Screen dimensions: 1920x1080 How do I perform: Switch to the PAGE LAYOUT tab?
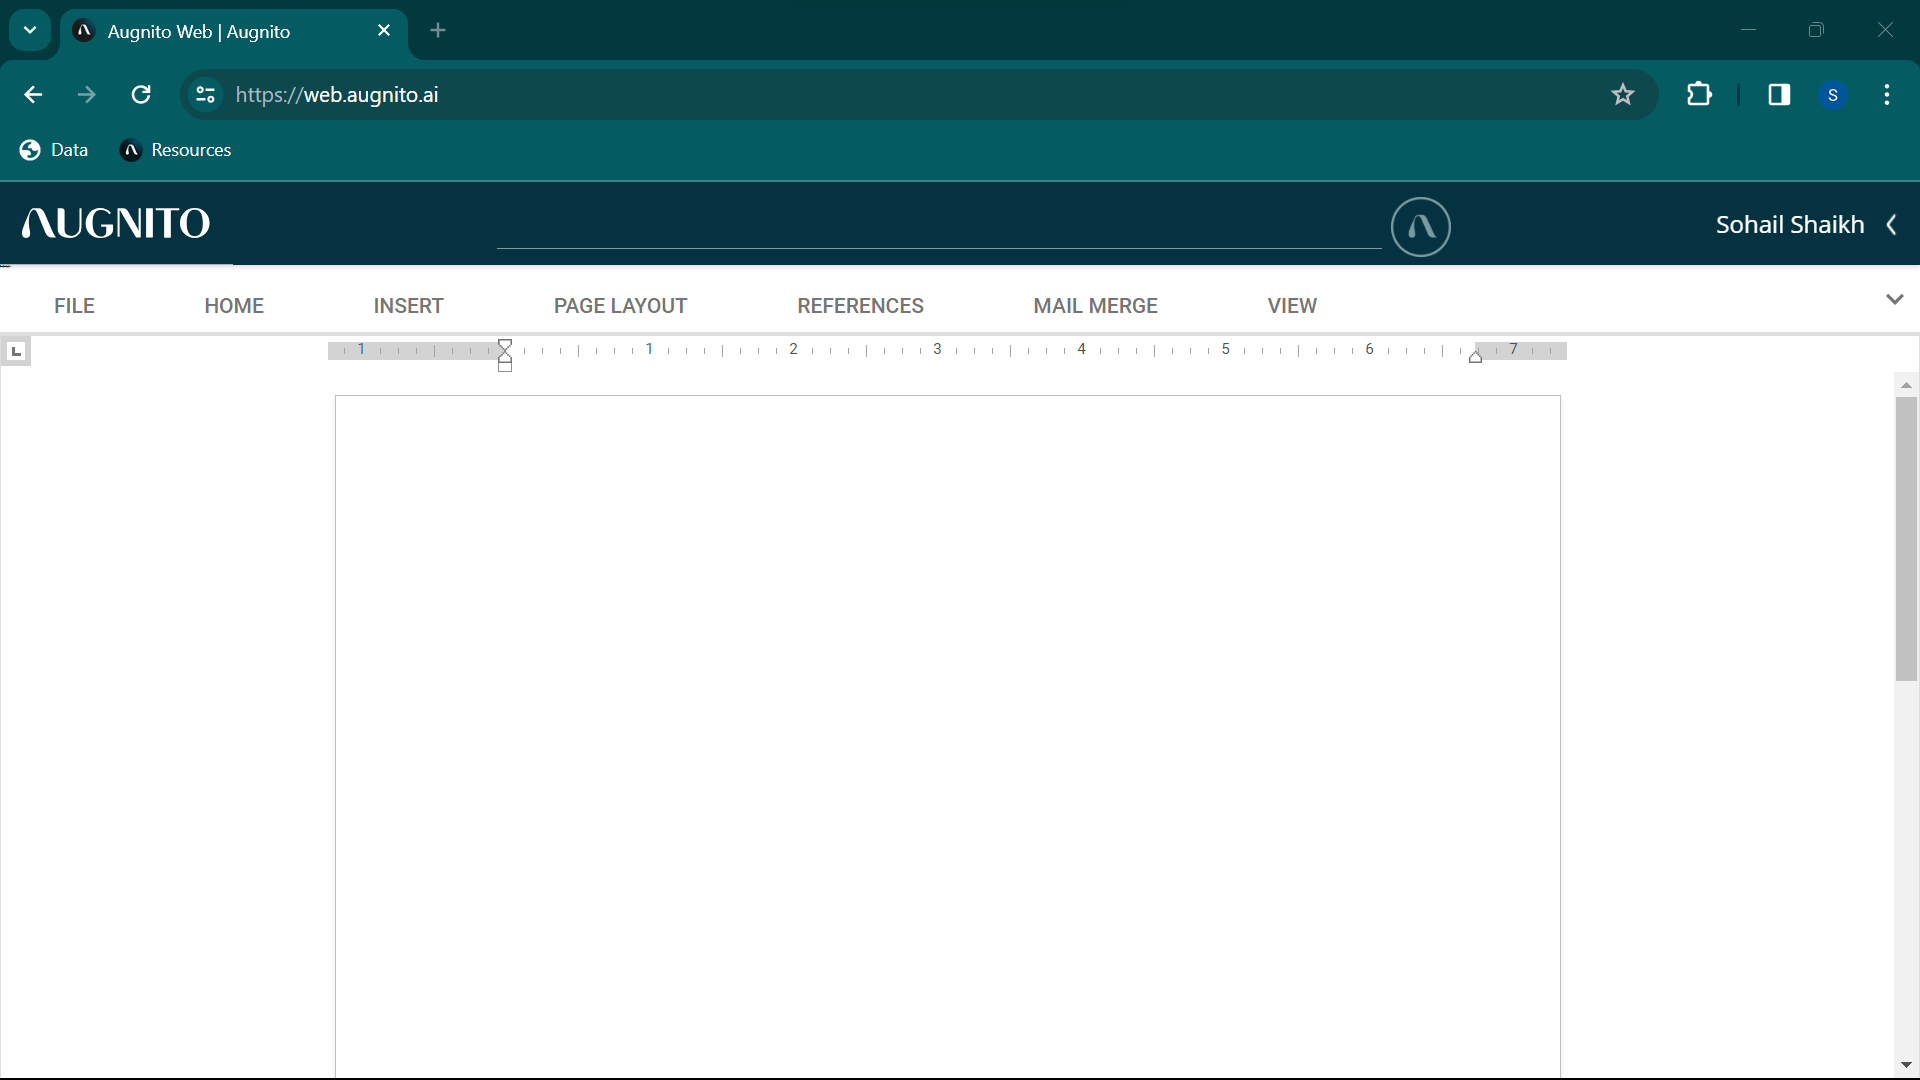tap(620, 306)
